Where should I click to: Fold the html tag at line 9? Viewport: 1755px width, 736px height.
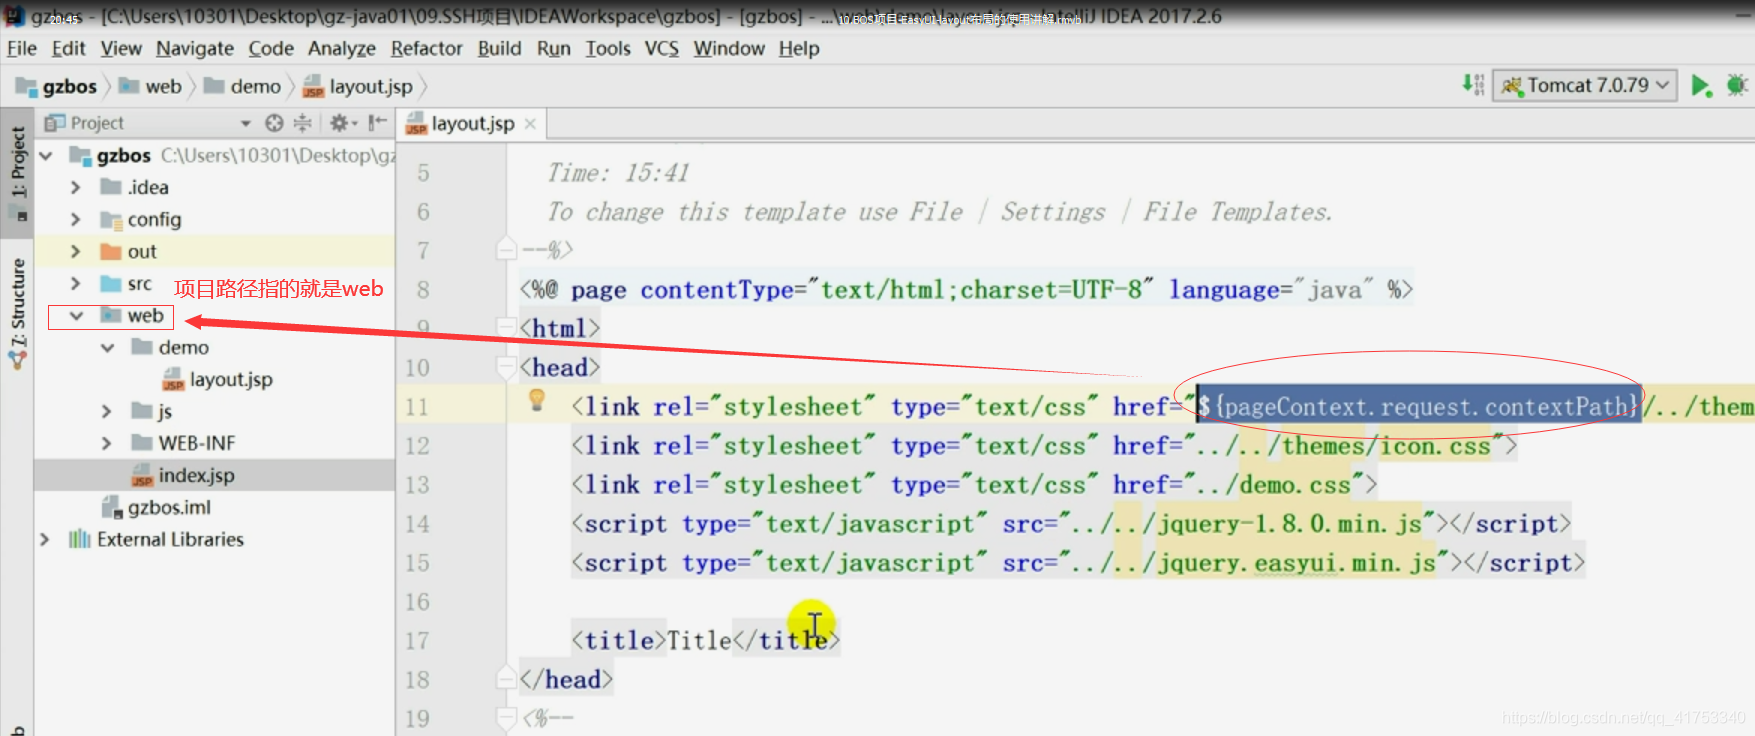pyautogui.click(x=506, y=327)
